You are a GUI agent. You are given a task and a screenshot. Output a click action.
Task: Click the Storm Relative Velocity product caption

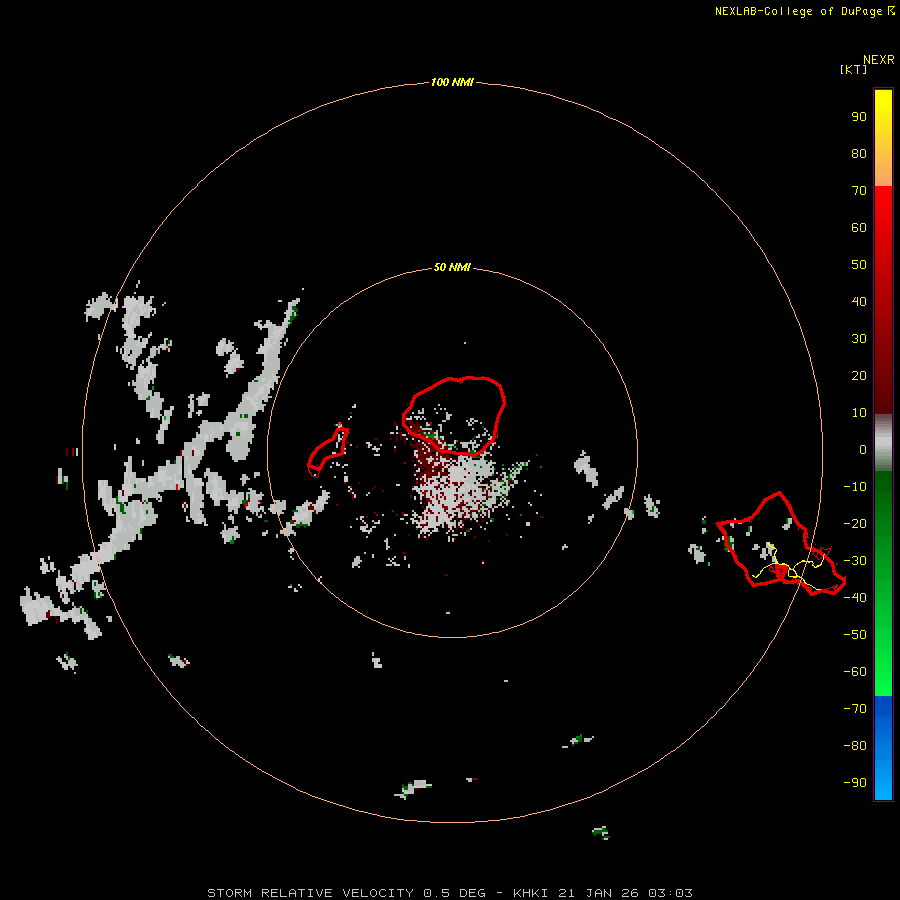point(450,893)
